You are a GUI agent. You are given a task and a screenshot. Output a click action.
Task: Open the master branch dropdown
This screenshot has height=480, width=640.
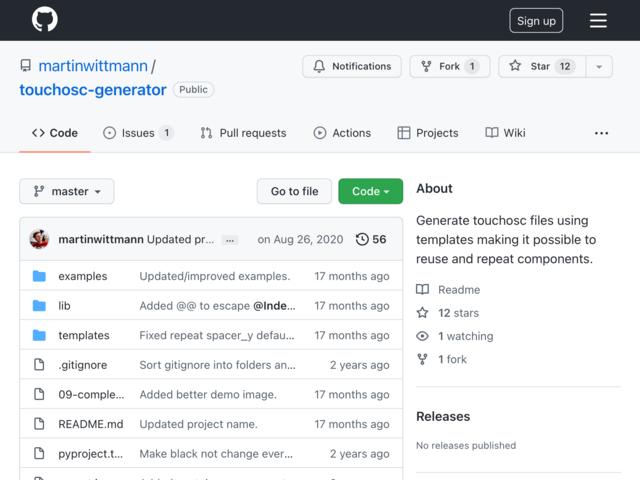coord(67,191)
